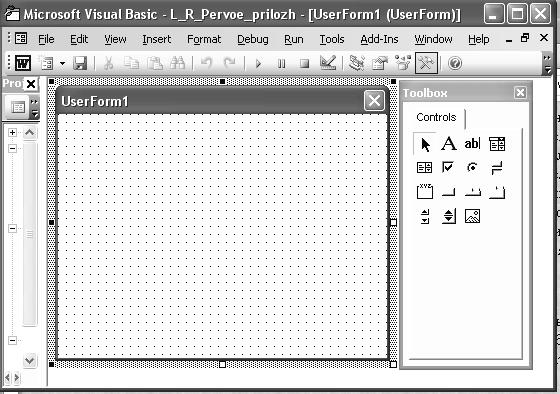Save the project with the floppy disk icon

(x=80, y=64)
